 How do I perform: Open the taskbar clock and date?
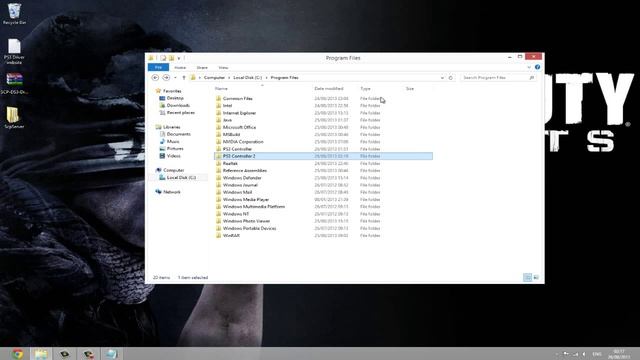click(x=619, y=354)
